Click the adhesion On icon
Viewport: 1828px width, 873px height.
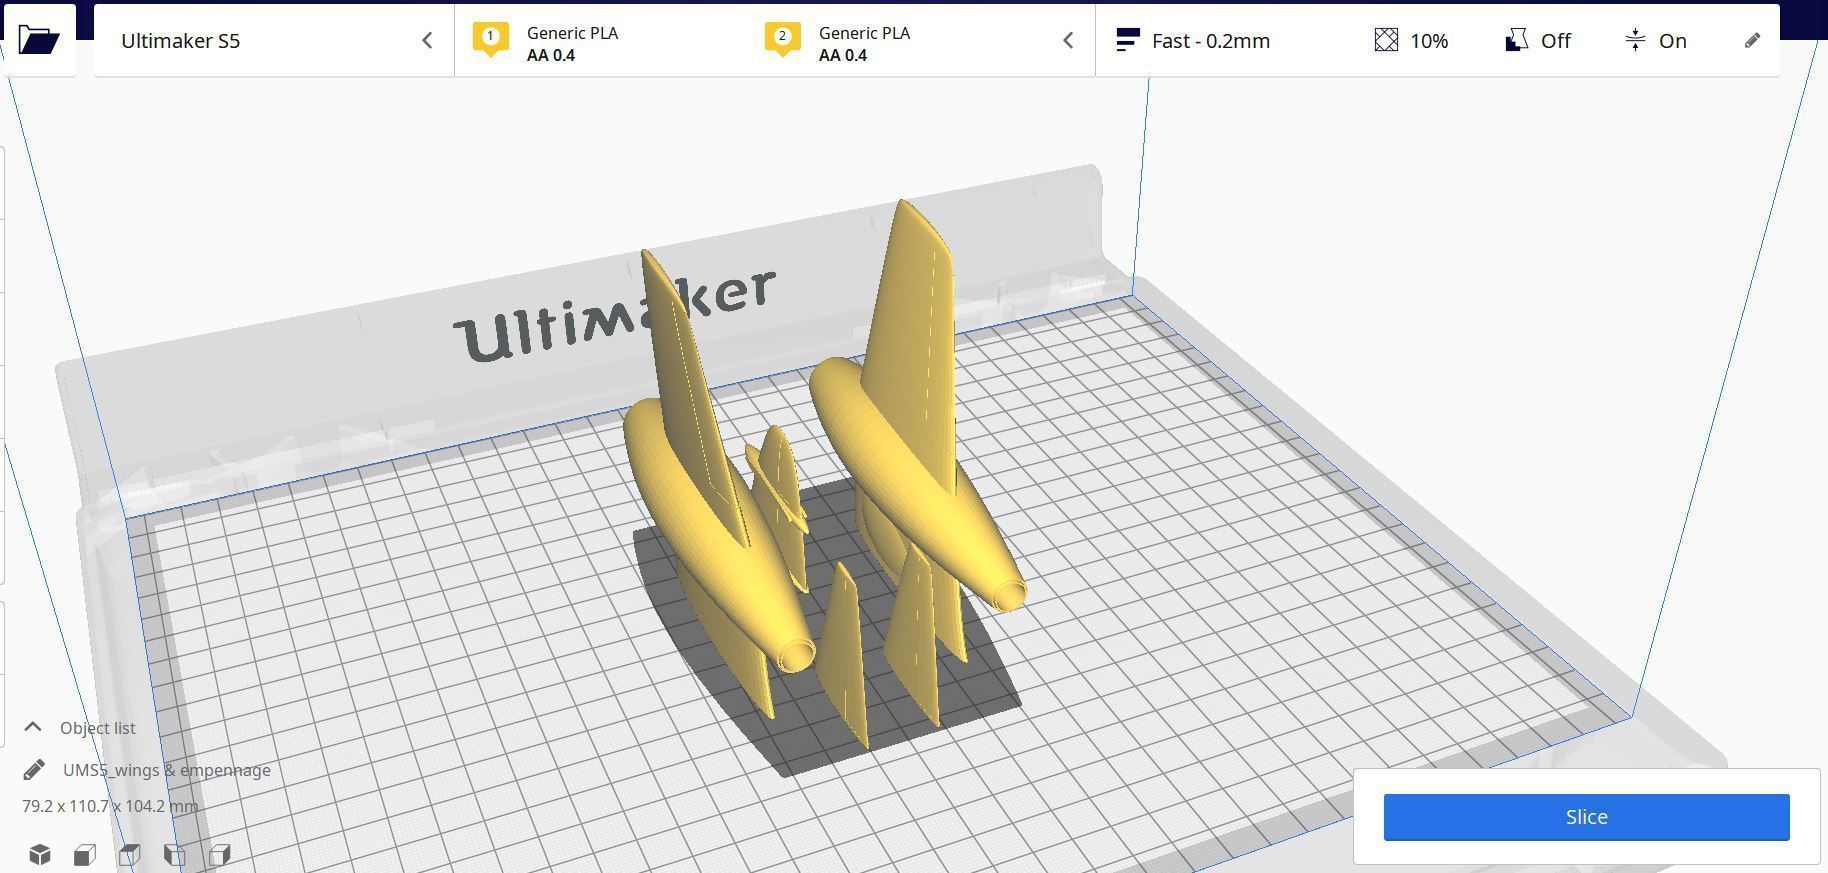click(x=1635, y=40)
